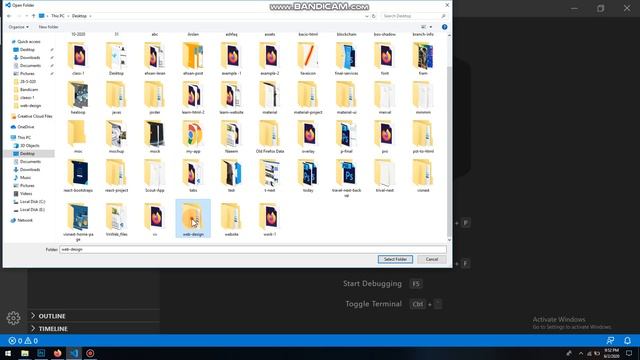Select the favicon folder
The width and height of the screenshot is (640, 360).
(308, 59)
